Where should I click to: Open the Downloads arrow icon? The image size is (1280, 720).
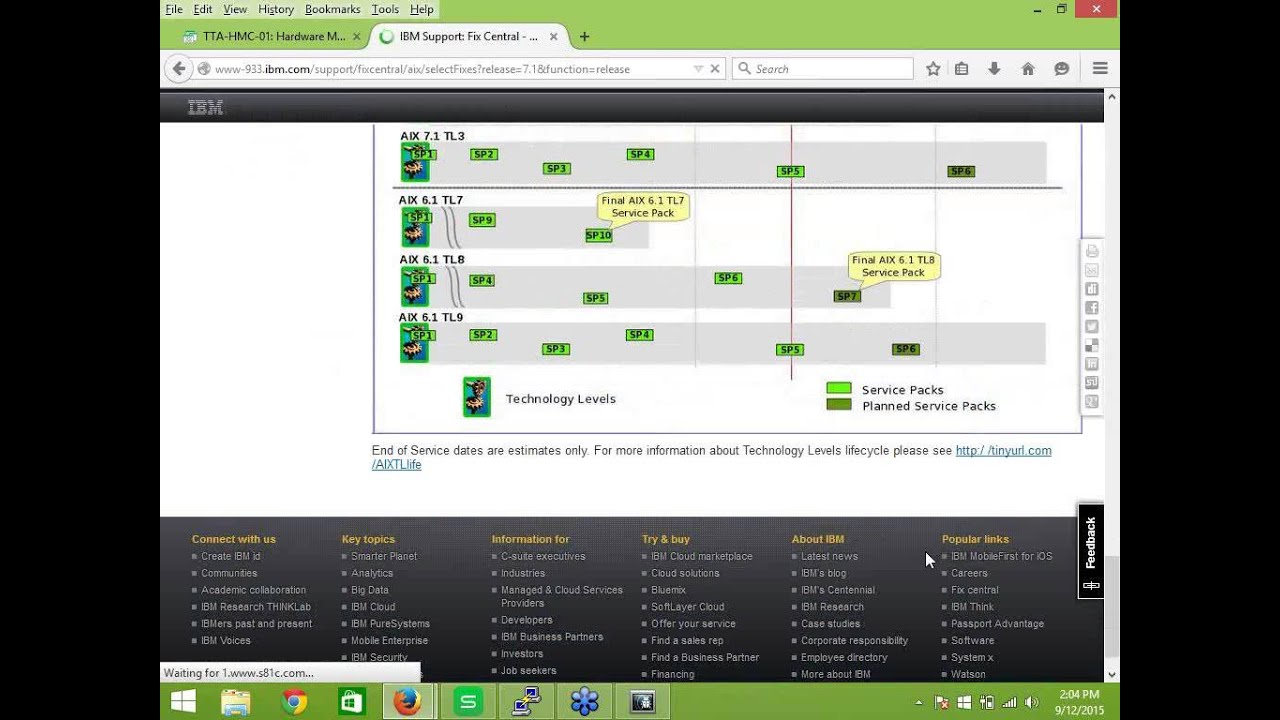[x=994, y=69]
